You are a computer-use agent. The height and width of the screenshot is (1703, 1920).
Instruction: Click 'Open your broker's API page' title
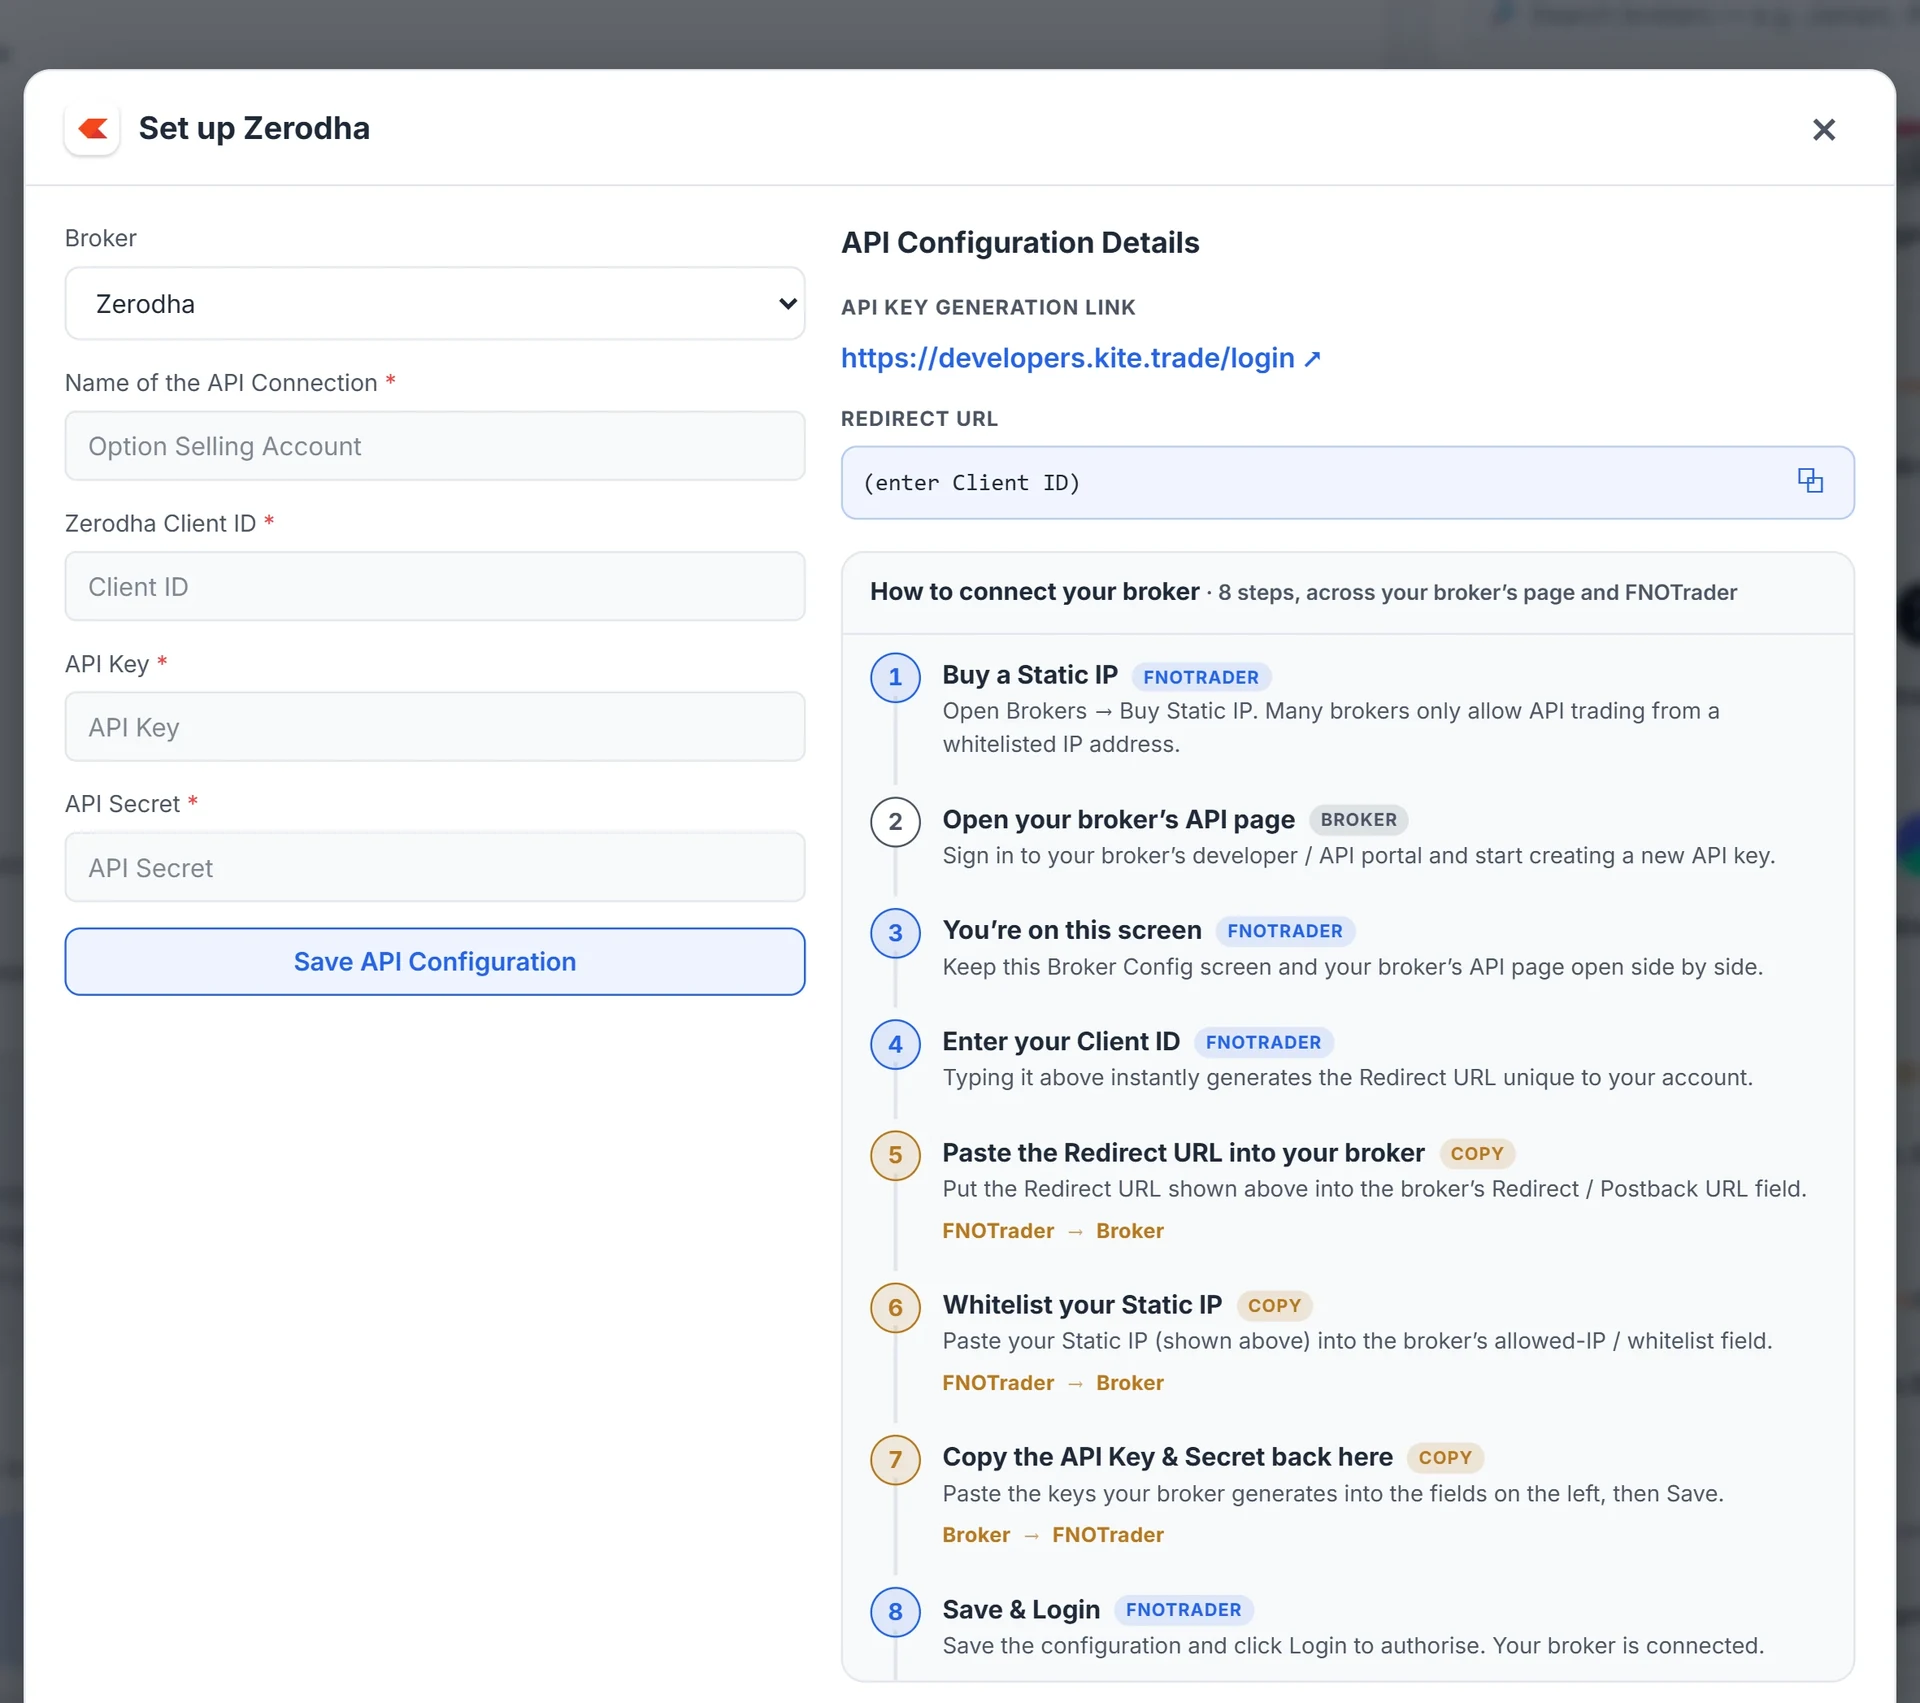[x=1118, y=819]
